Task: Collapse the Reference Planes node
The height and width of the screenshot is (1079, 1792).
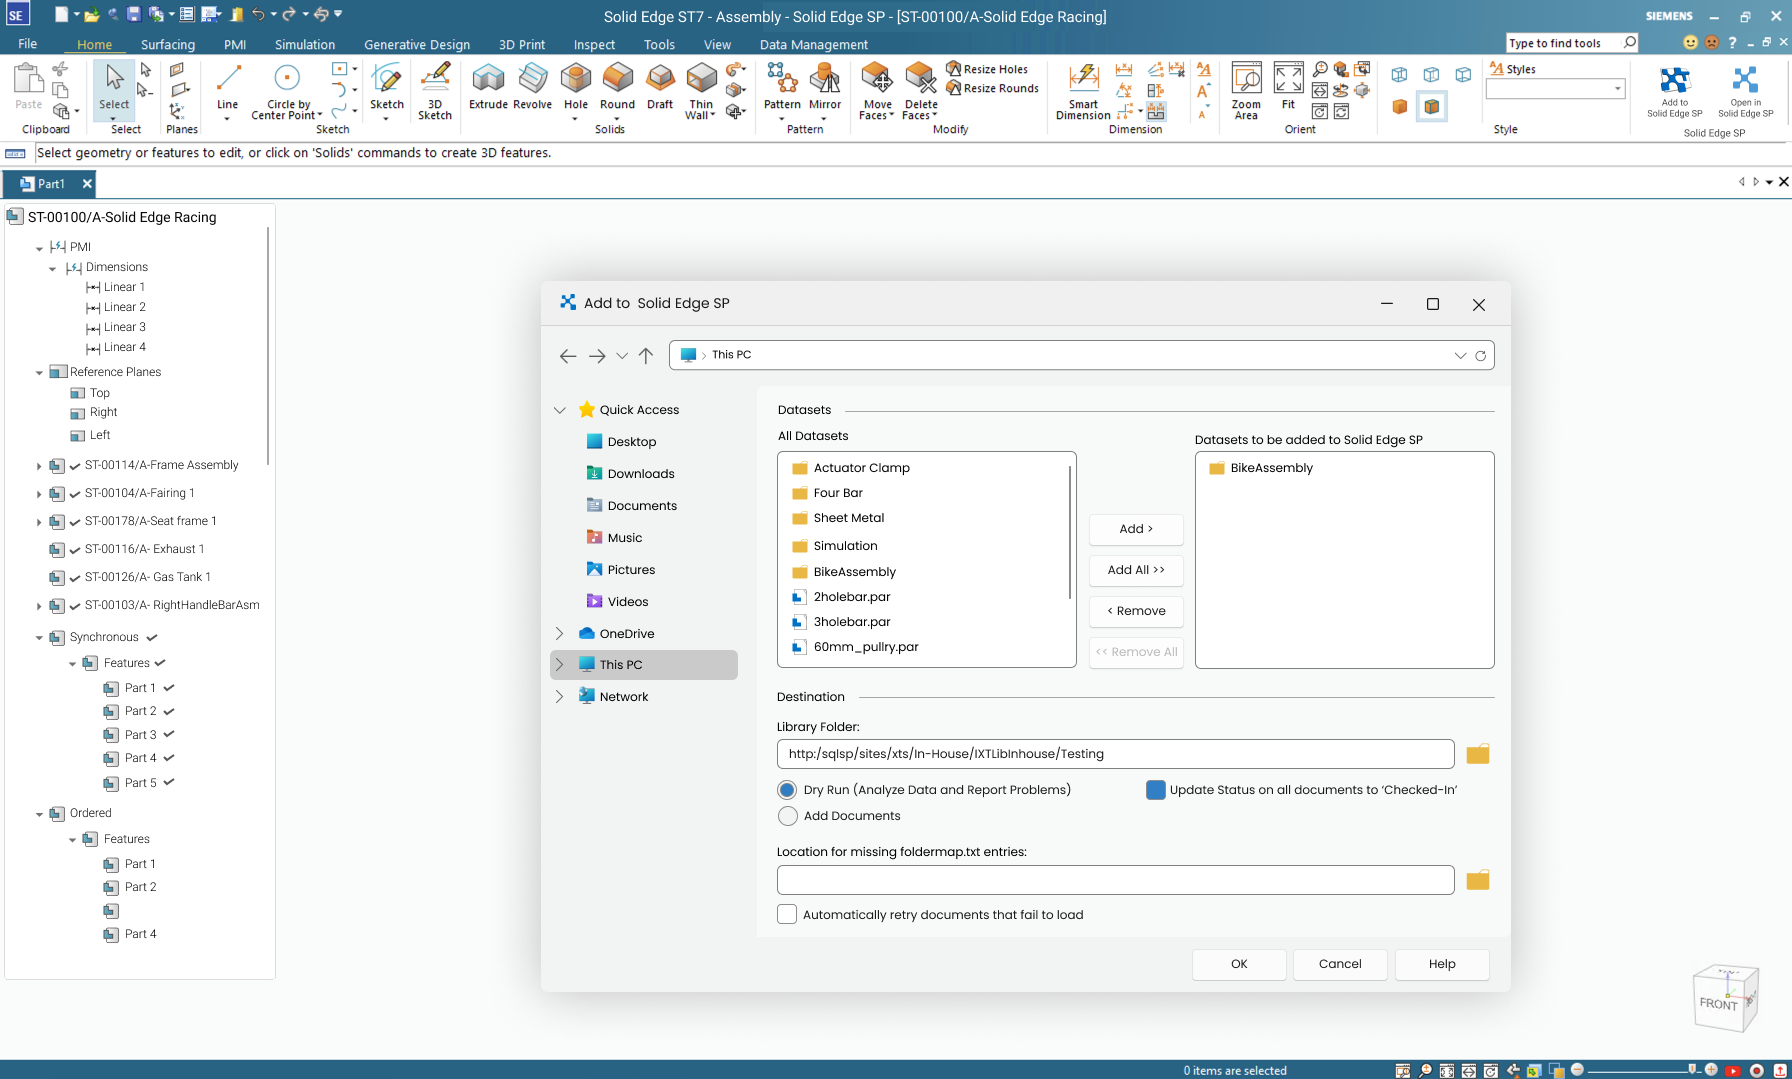Action: (x=39, y=373)
